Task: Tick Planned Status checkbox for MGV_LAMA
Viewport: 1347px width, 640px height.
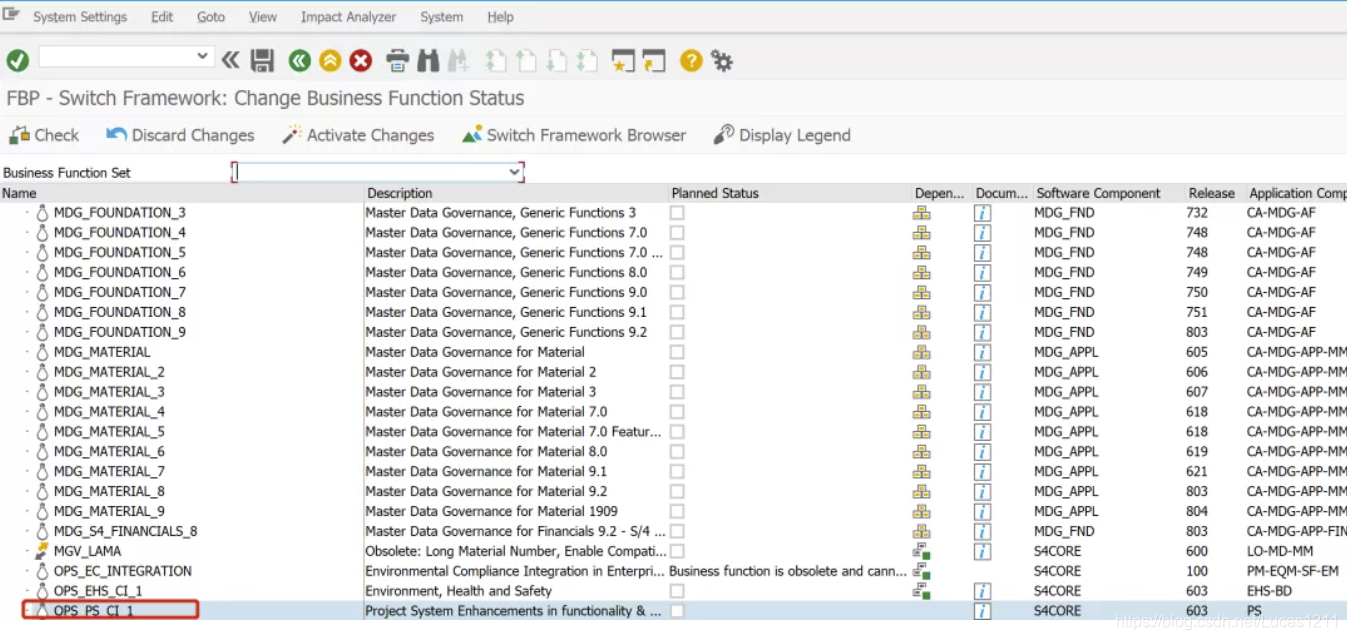Action: click(677, 551)
